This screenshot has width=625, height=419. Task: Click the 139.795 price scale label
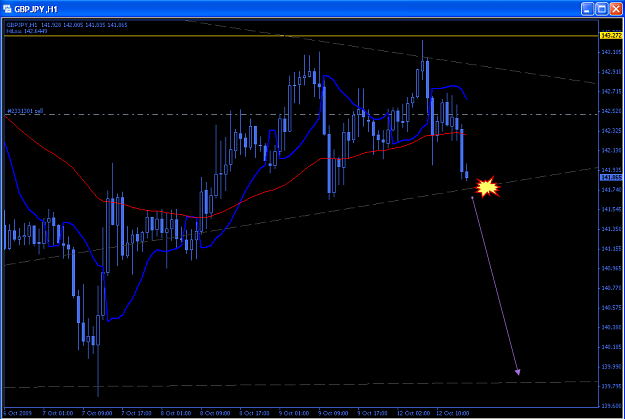(611, 386)
